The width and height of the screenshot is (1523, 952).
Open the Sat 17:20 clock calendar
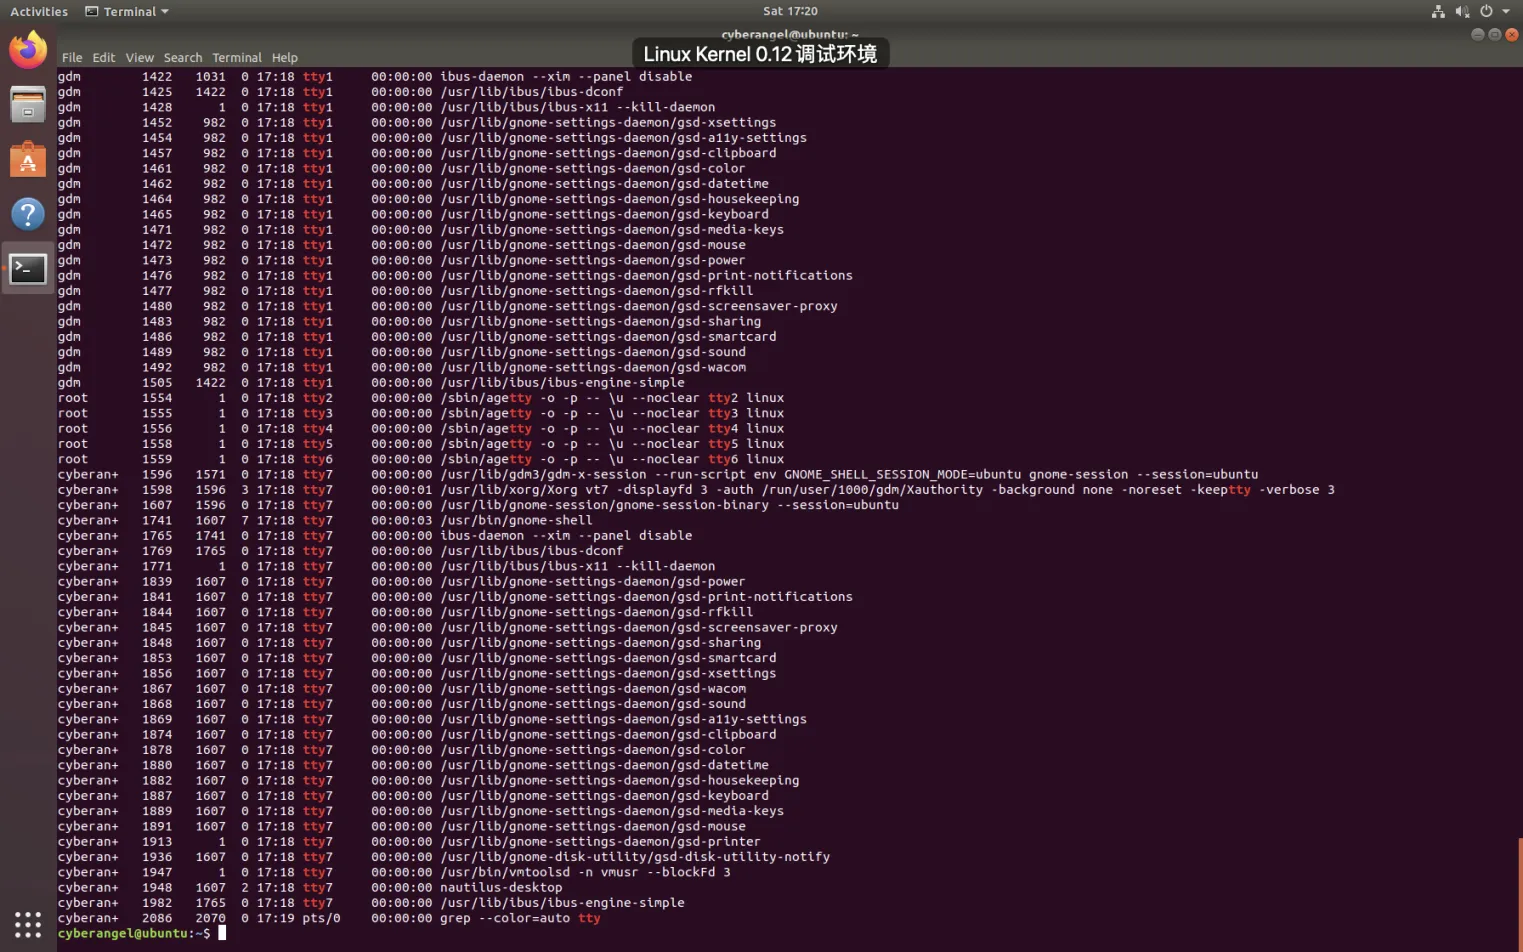click(x=790, y=11)
